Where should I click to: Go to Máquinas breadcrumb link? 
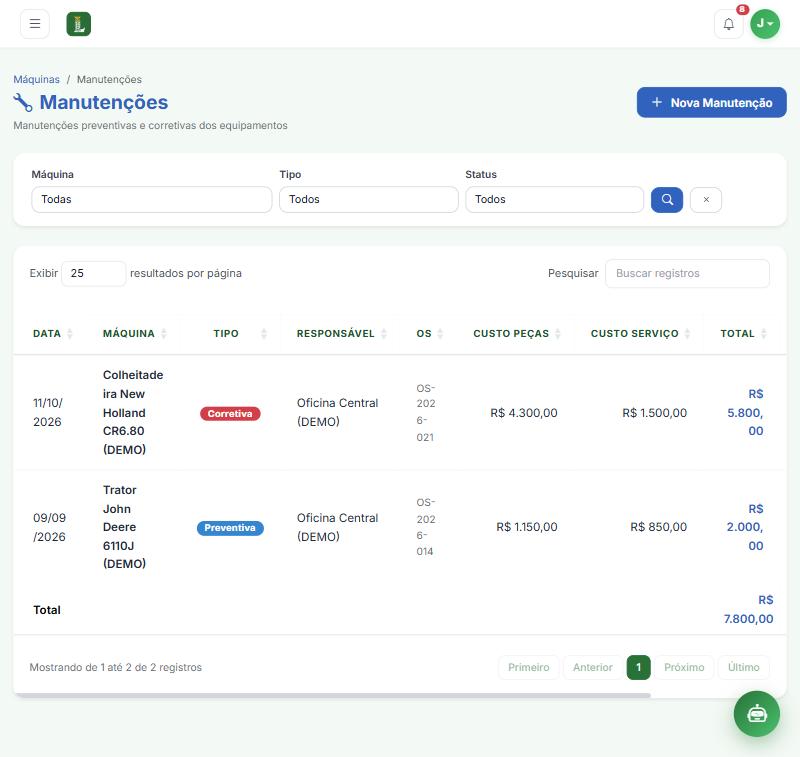36,80
